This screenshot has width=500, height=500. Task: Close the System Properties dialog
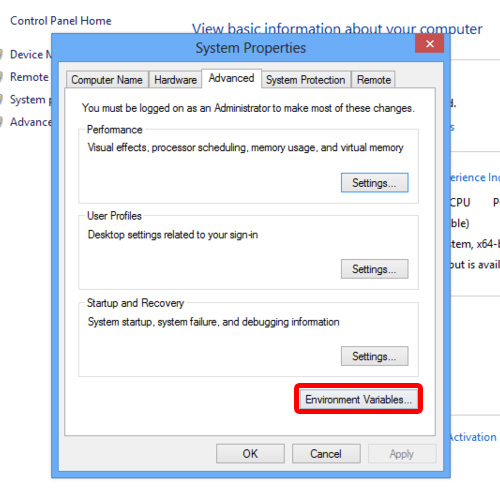(429, 44)
